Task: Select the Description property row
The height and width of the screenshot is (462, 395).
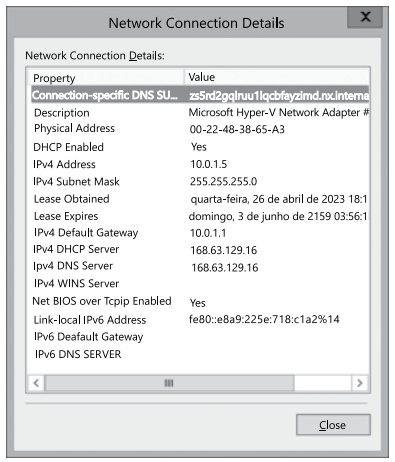Action: pyautogui.click(x=62, y=113)
